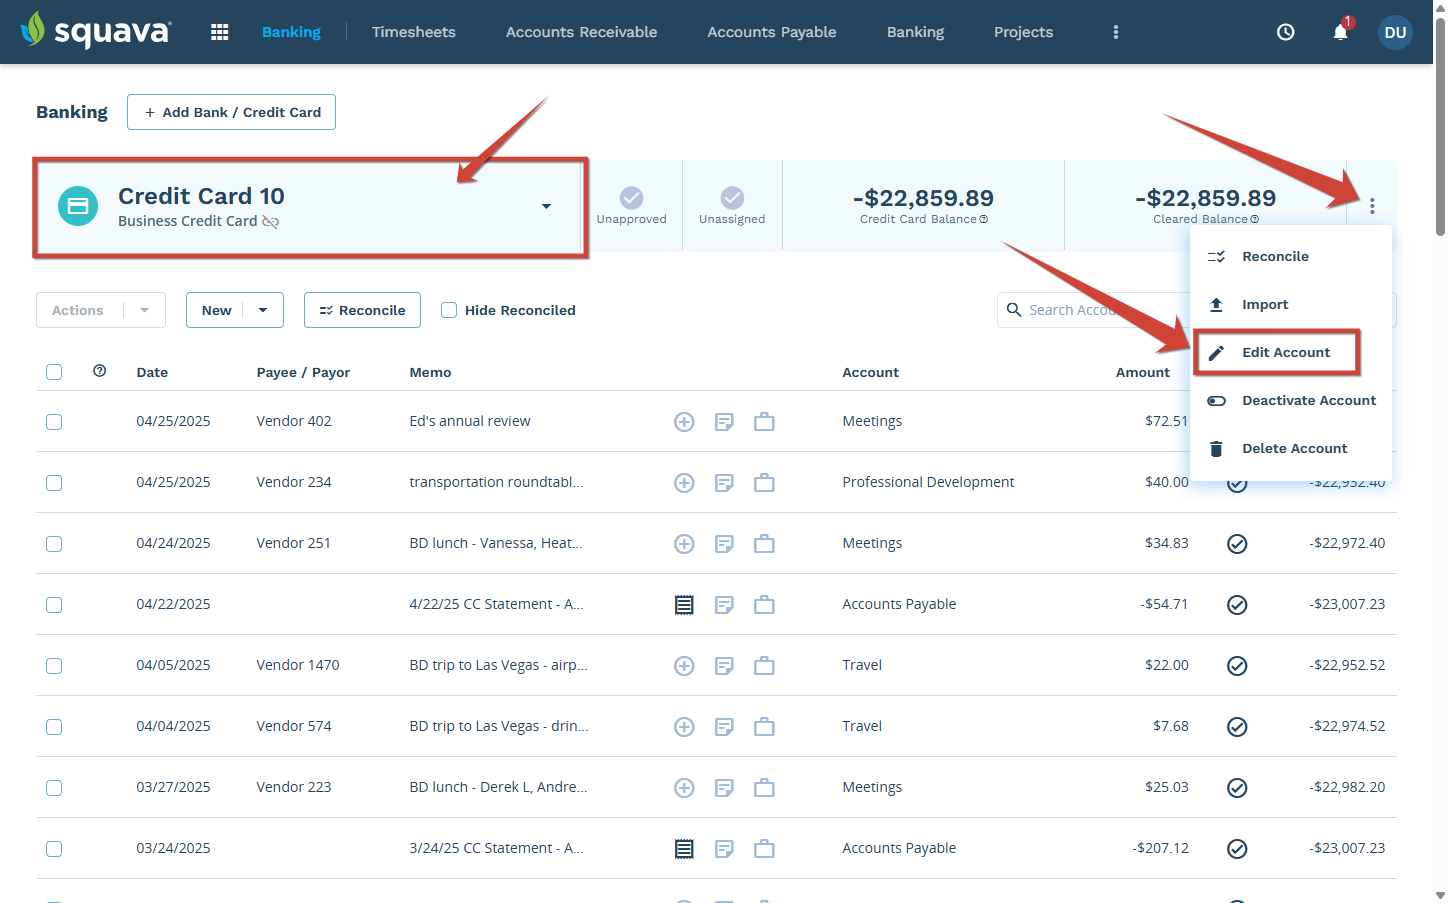The image size is (1448, 903).
Task: Enable the Hide Reconciled checkbox
Action: [449, 310]
